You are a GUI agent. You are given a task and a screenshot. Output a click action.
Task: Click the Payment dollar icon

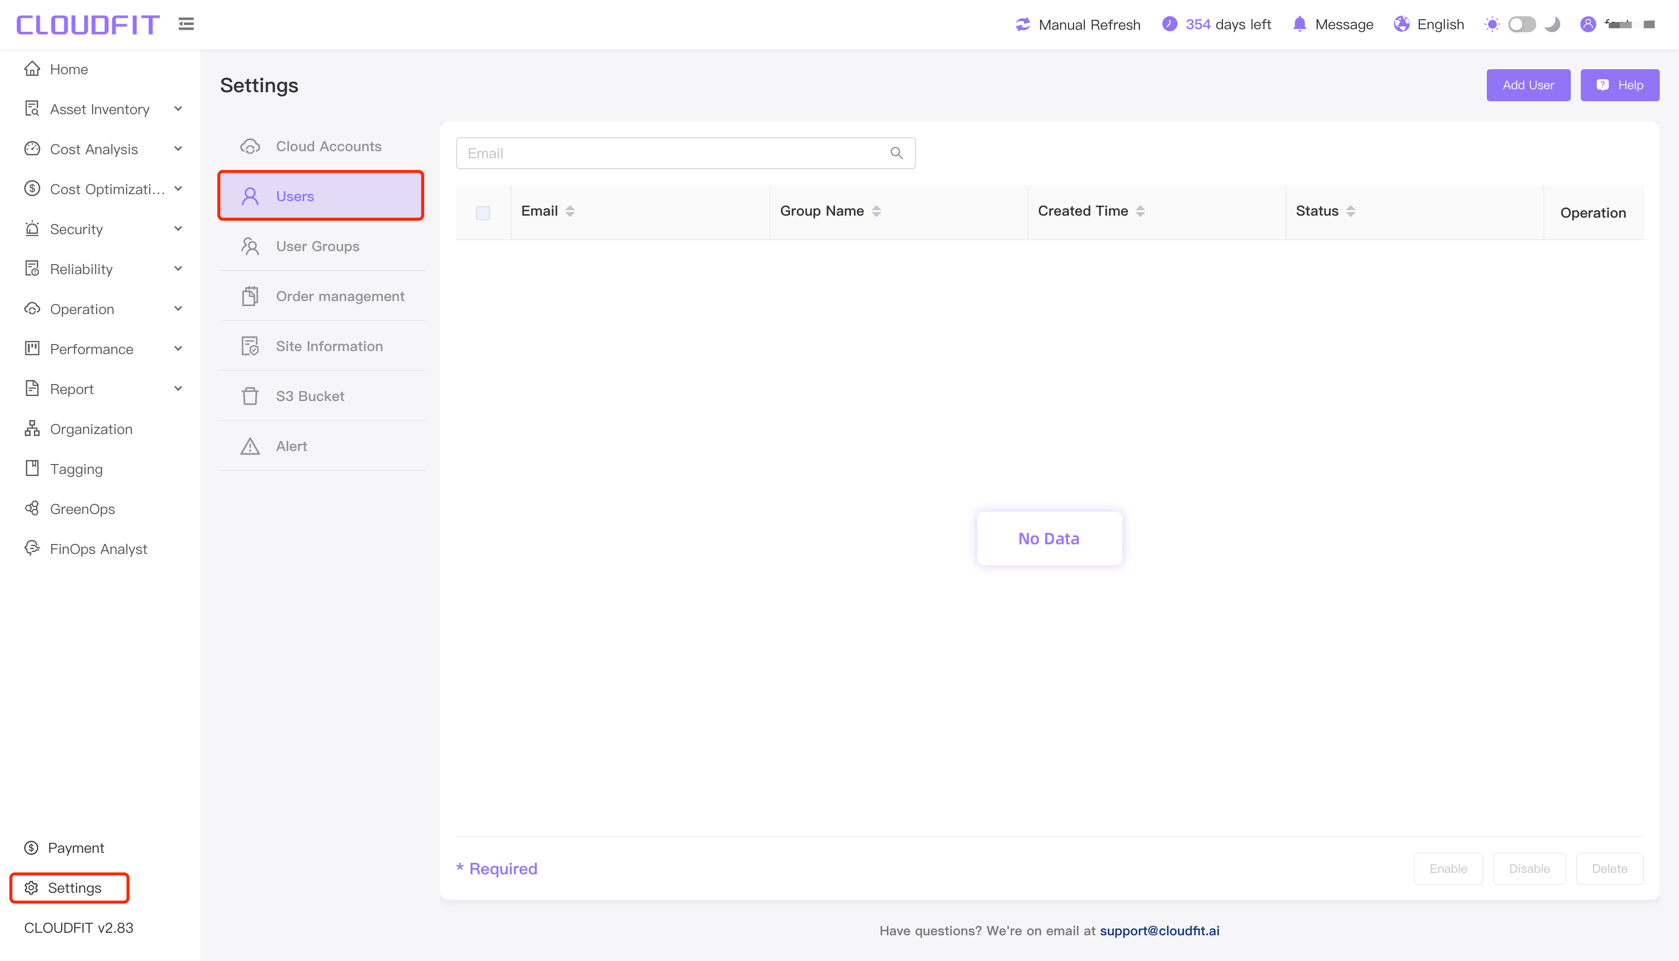pos(31,848)
